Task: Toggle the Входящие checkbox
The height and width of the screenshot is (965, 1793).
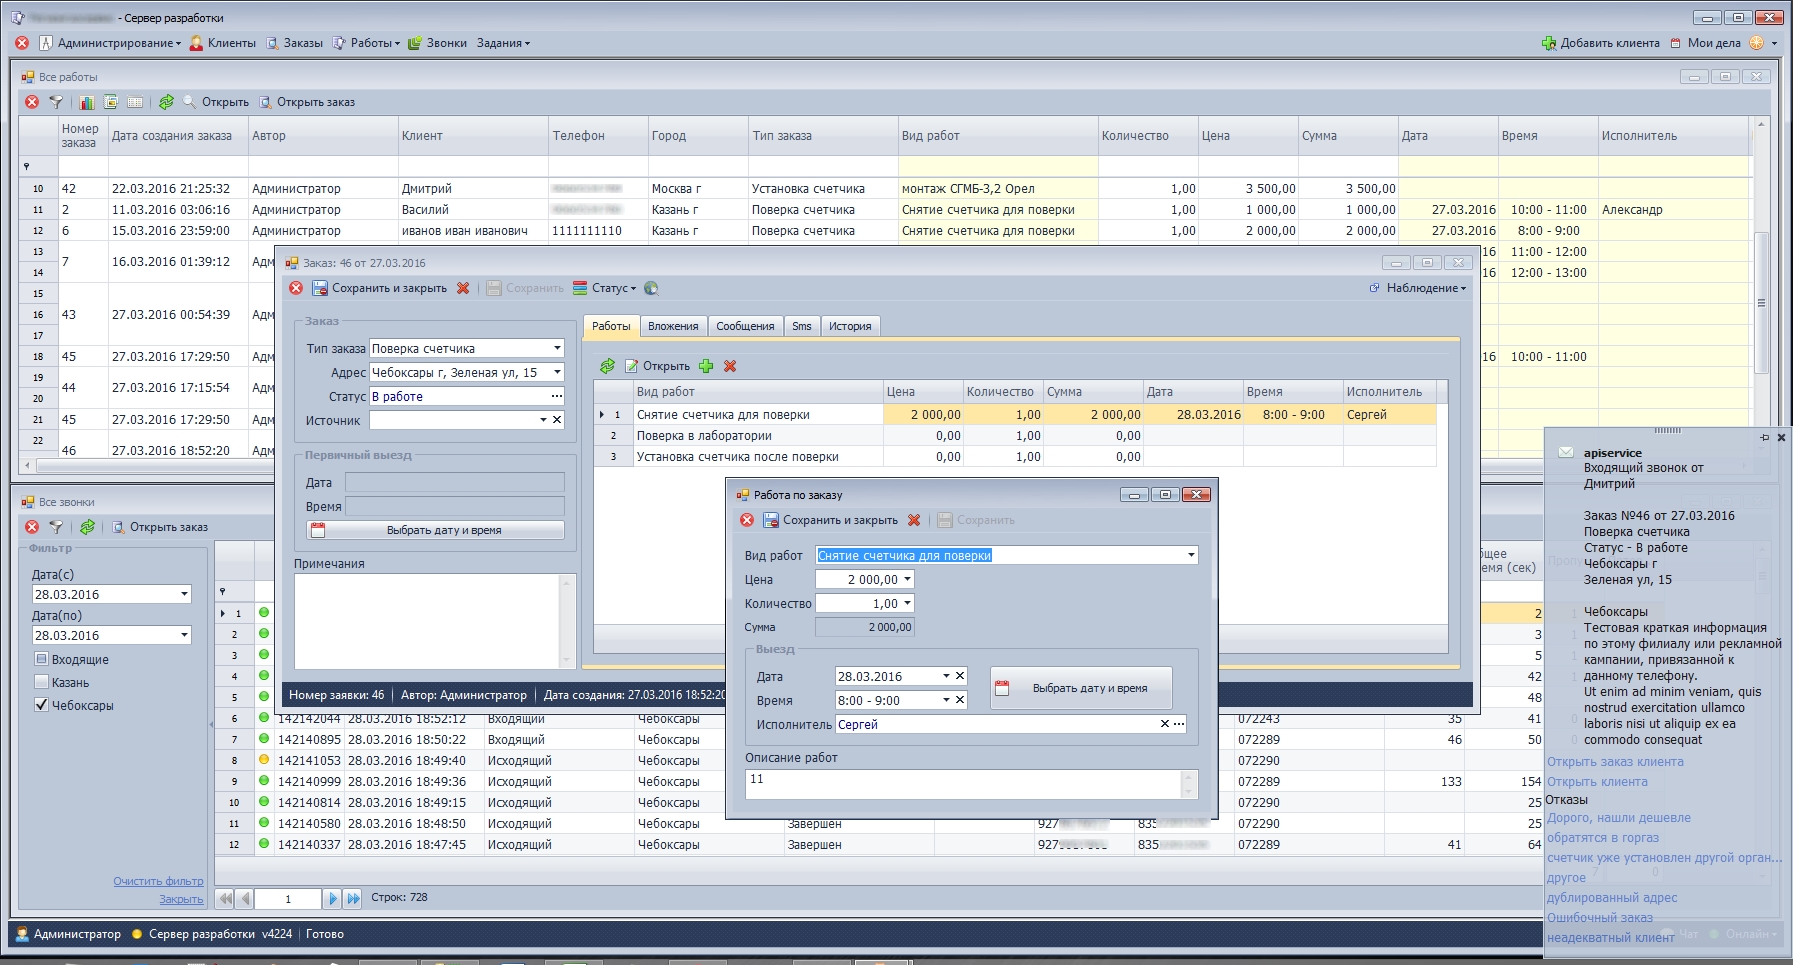Action: coord(41,659)
